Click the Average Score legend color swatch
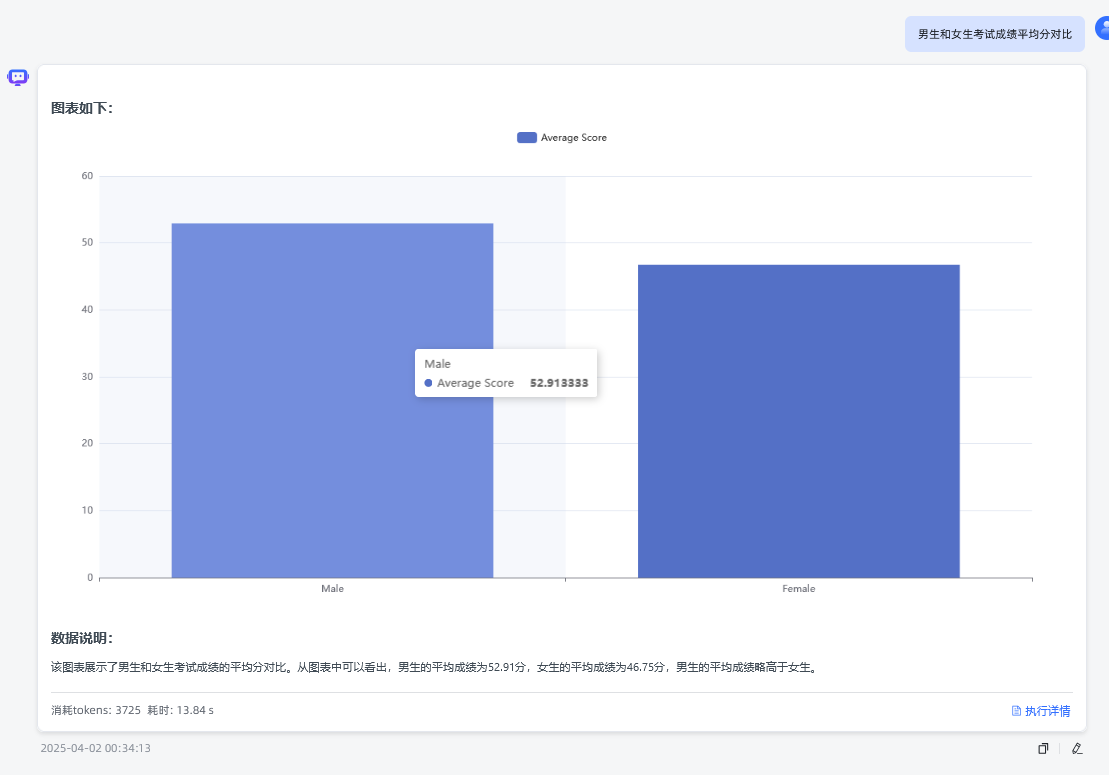The height and width of the screenshot is (775, 1109). pyautogui.click(x=527, y=138)
